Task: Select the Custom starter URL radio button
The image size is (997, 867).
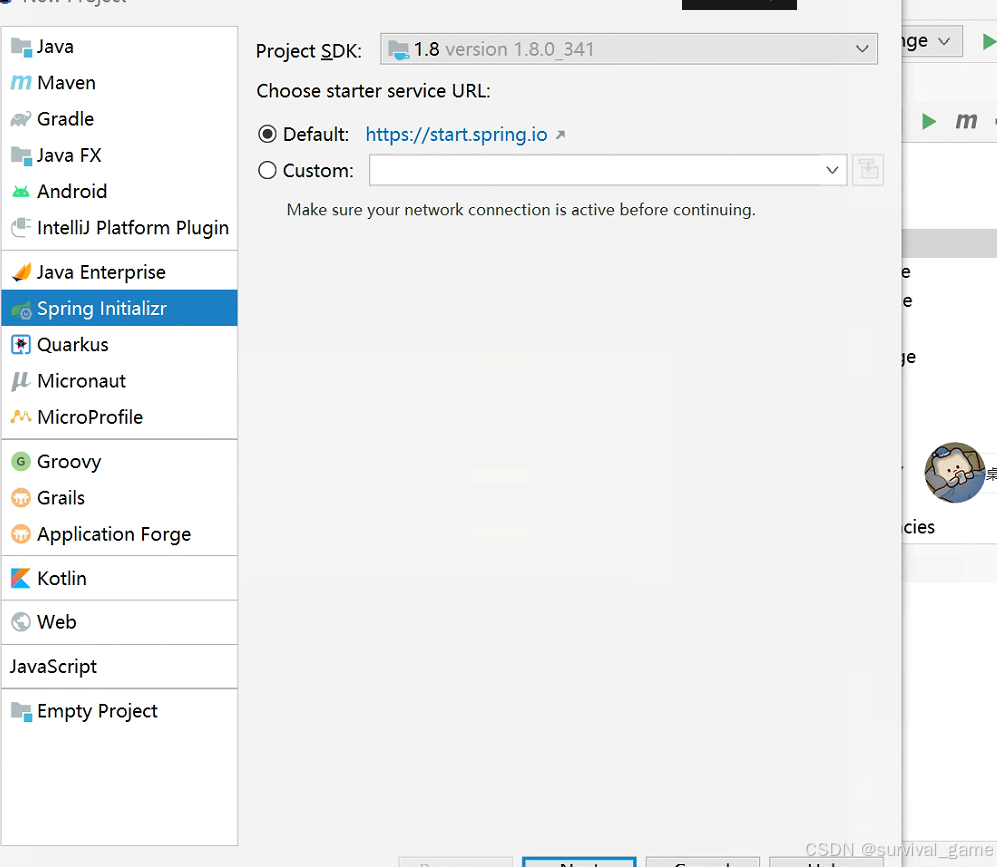Action: click(267, 170)
